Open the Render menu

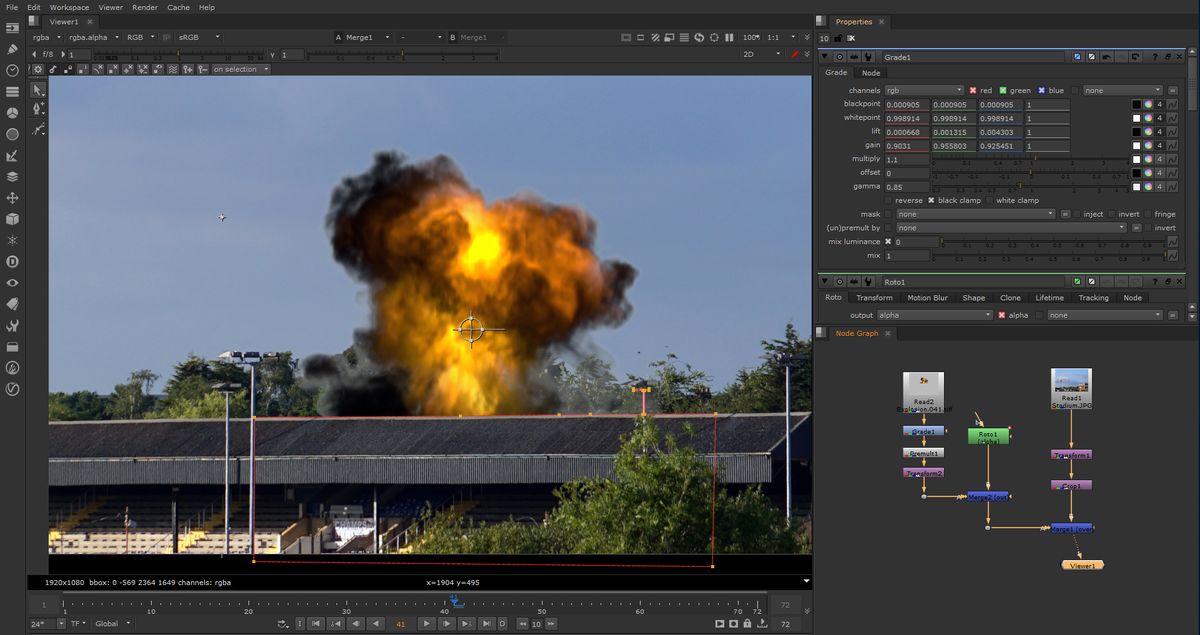coord(144,7)
